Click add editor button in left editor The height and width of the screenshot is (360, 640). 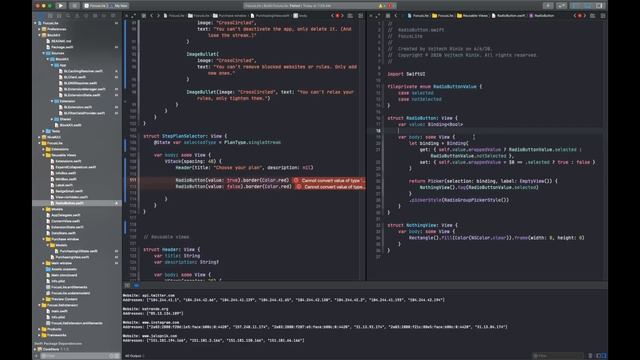coord(361,16)
